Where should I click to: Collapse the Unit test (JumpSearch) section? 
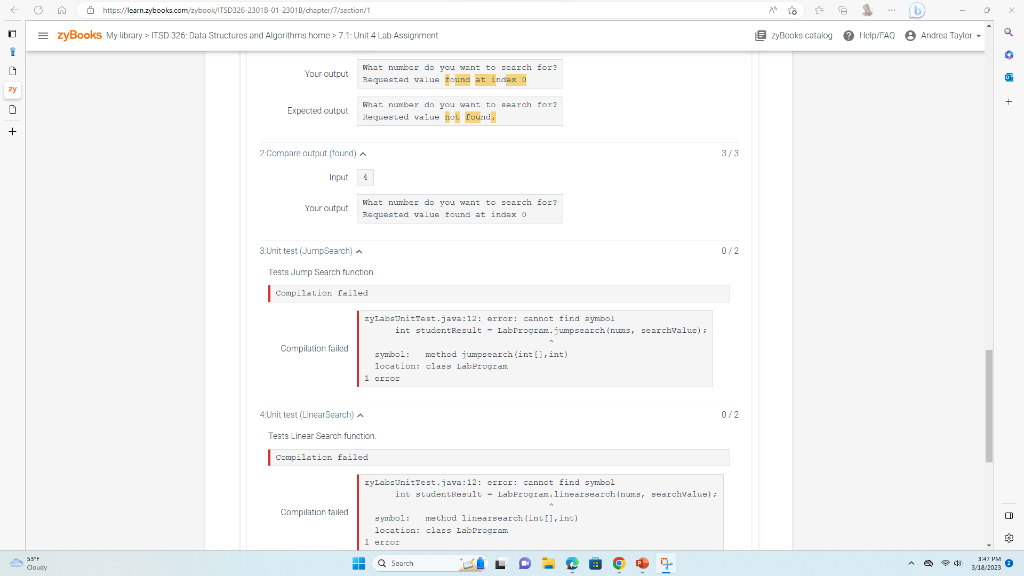tap(359, 250)
